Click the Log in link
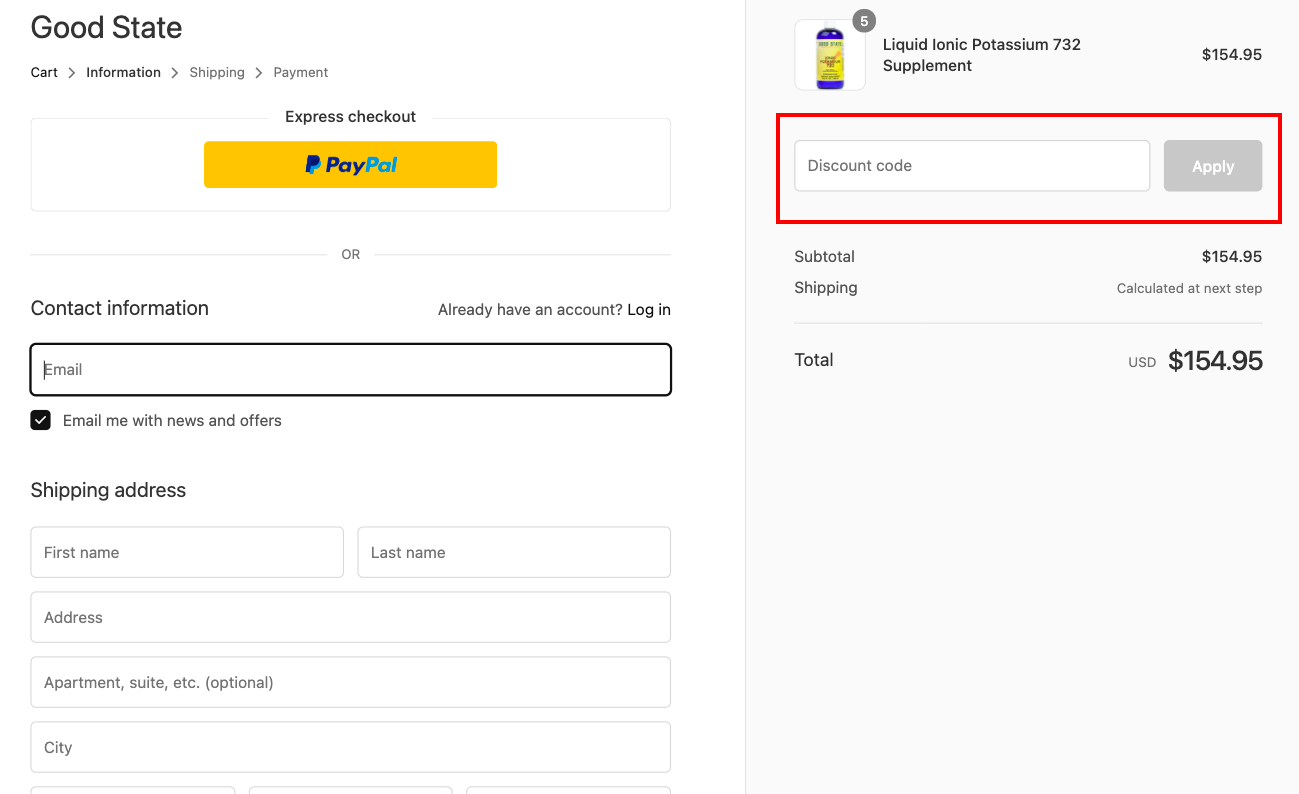Viewport: 1299px width, 794px height. click(649, 310)
